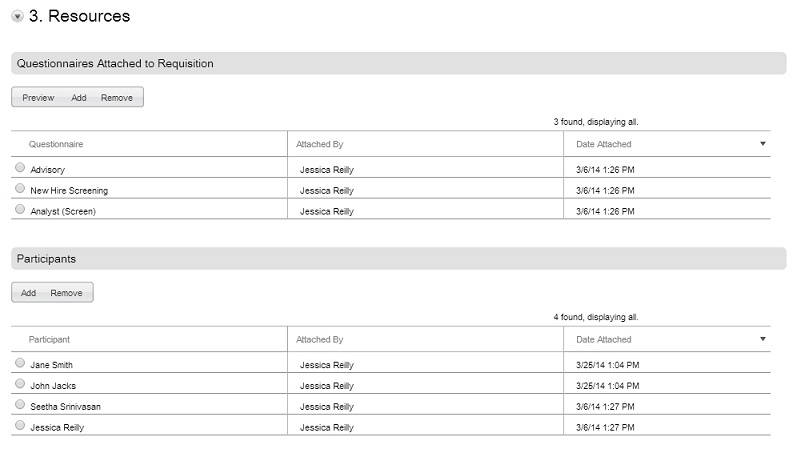Click Preview in questionnaires toolbar
The width and height of the screenshot is (793, 453).
(x=38, y=98)
